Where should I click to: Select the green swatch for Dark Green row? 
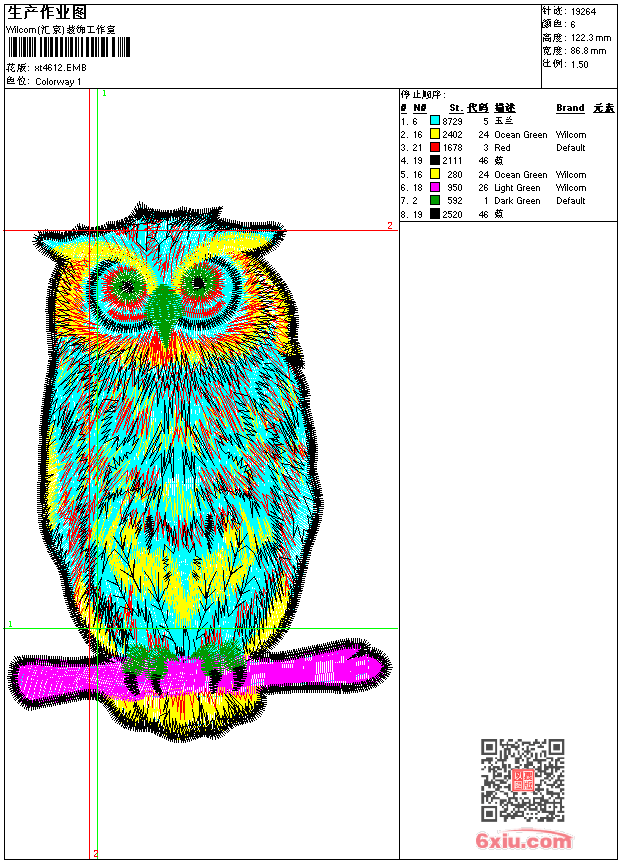pos(435,200)
